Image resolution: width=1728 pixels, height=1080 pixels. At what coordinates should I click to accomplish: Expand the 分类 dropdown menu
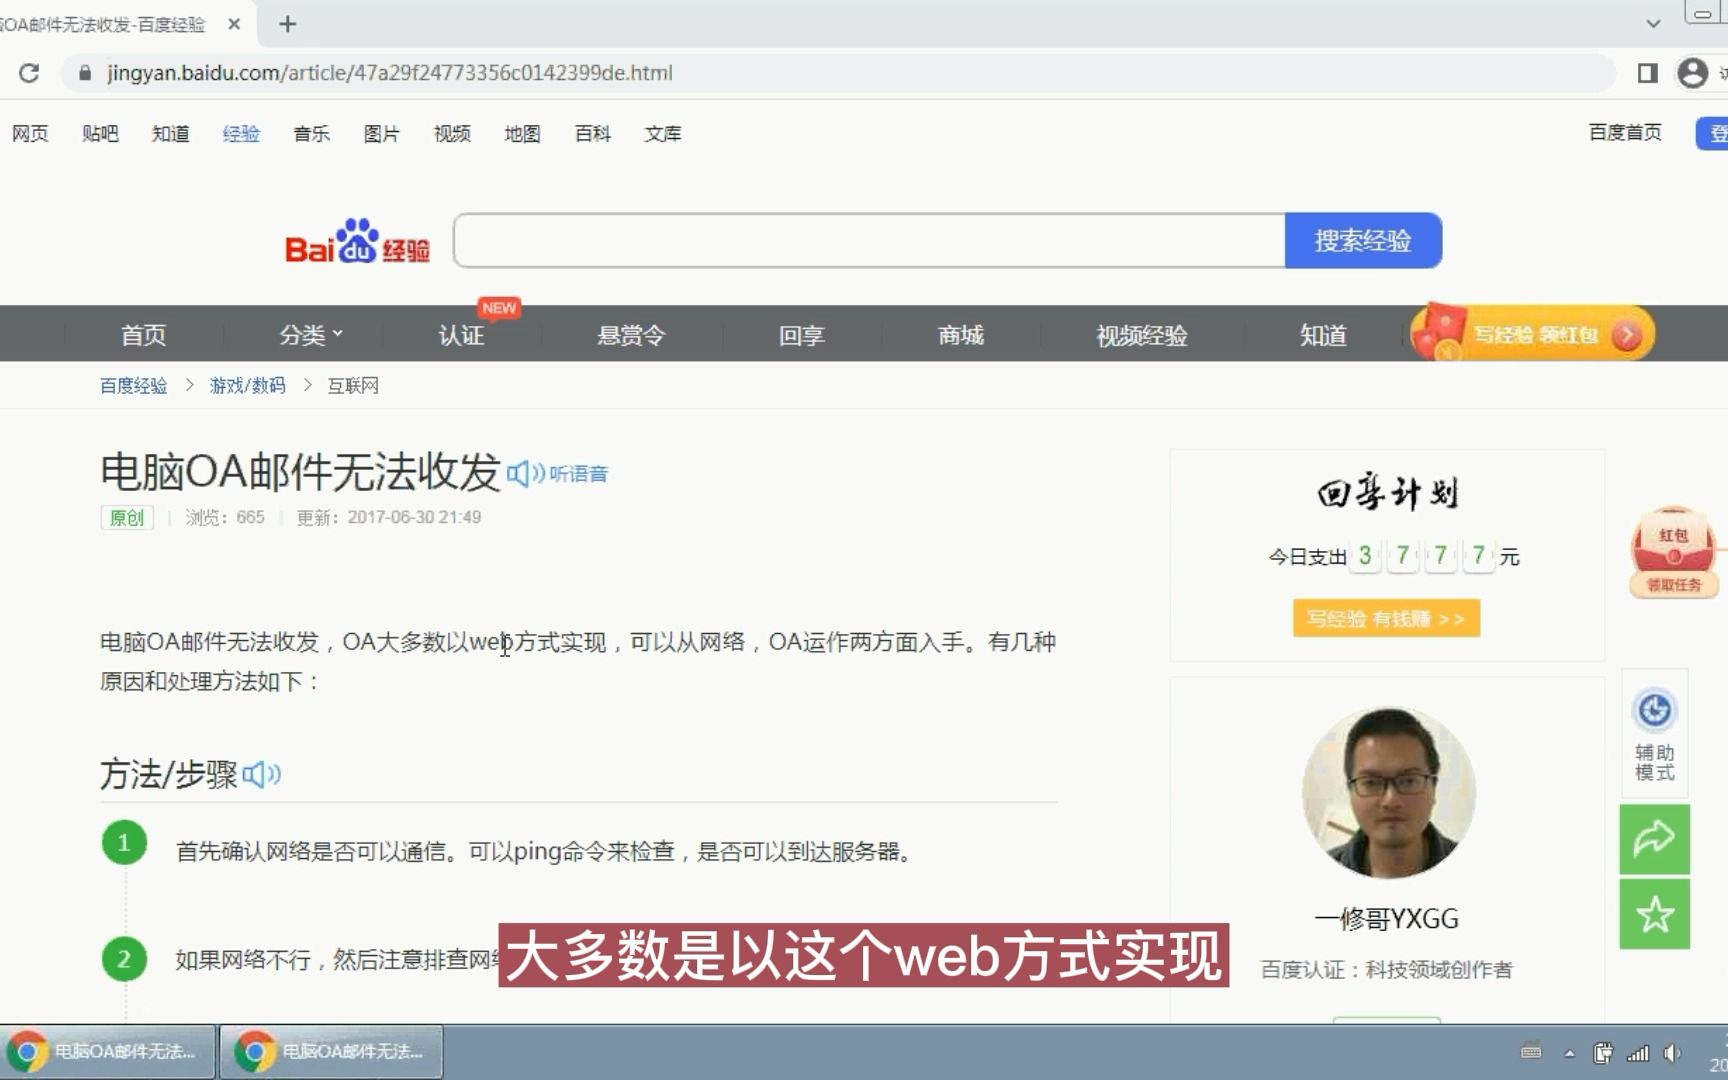[x=311, y=335]
